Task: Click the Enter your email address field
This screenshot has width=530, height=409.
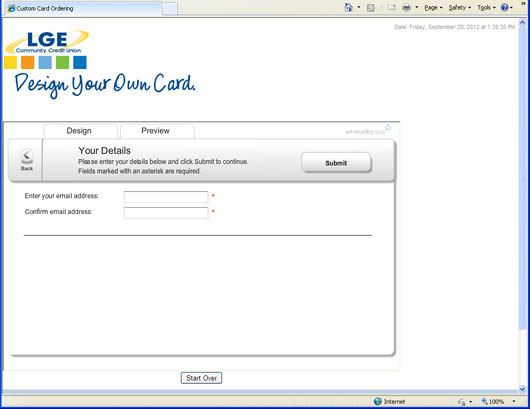Action: pyautogui.click(x=166, y=197)
